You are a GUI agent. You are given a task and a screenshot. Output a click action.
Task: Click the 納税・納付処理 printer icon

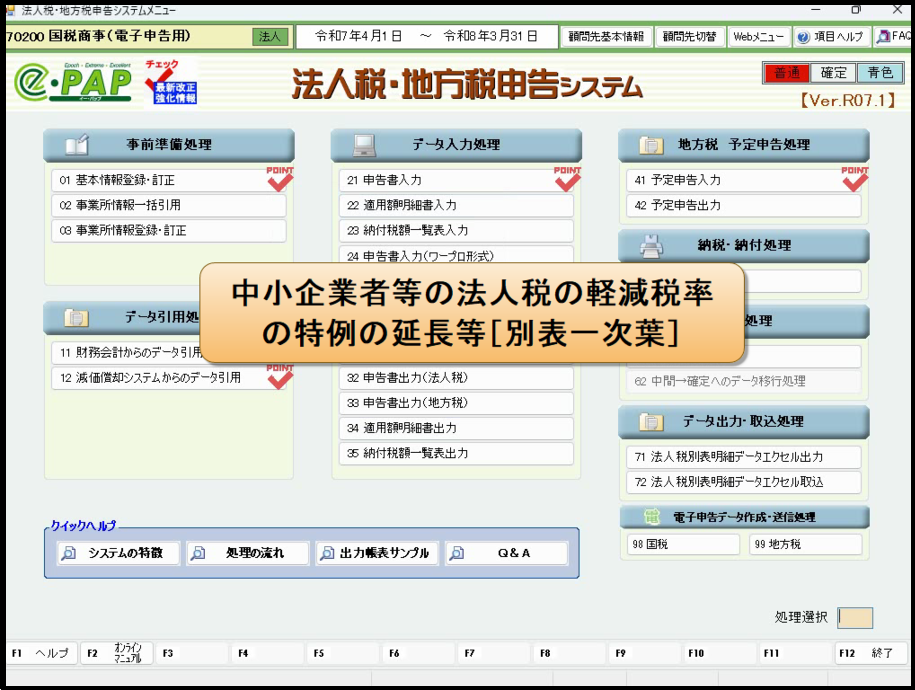[651, 246]
